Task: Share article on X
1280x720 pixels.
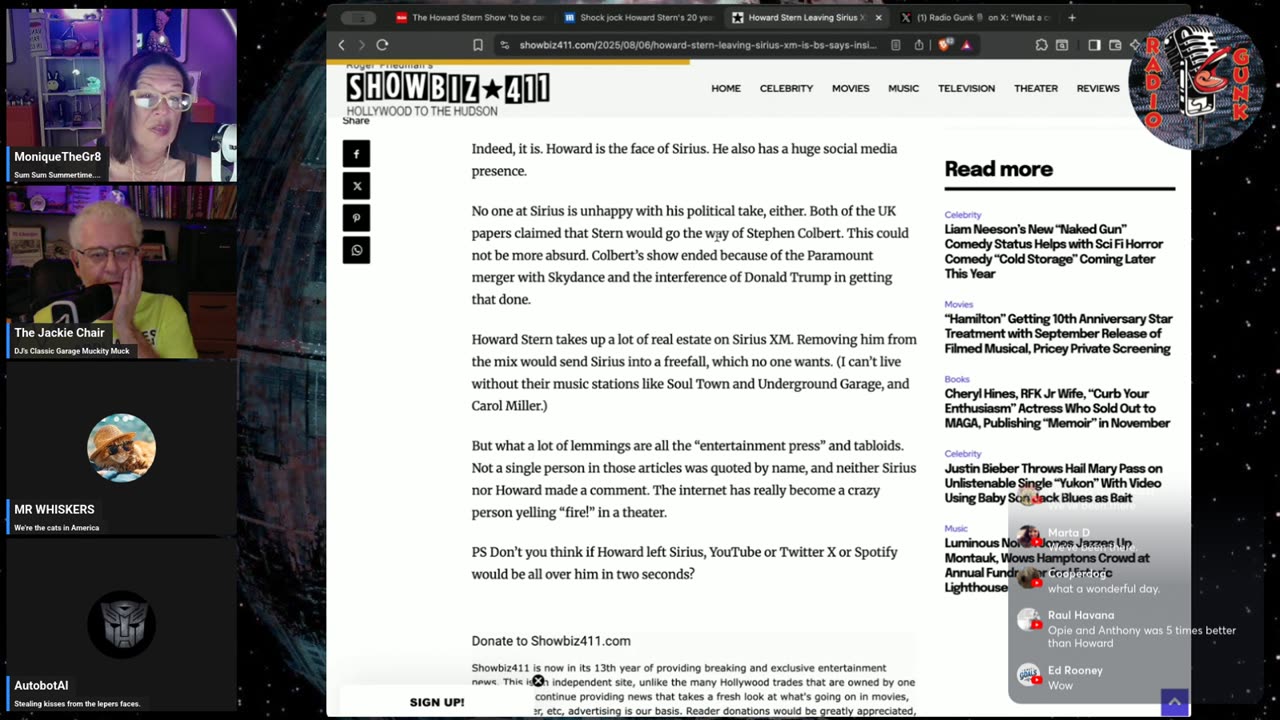Action: (x=356, y=185)
